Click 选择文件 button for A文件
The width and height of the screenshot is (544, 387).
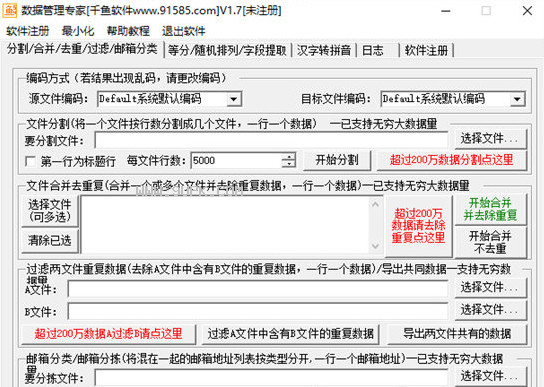(x=490, y=288)
